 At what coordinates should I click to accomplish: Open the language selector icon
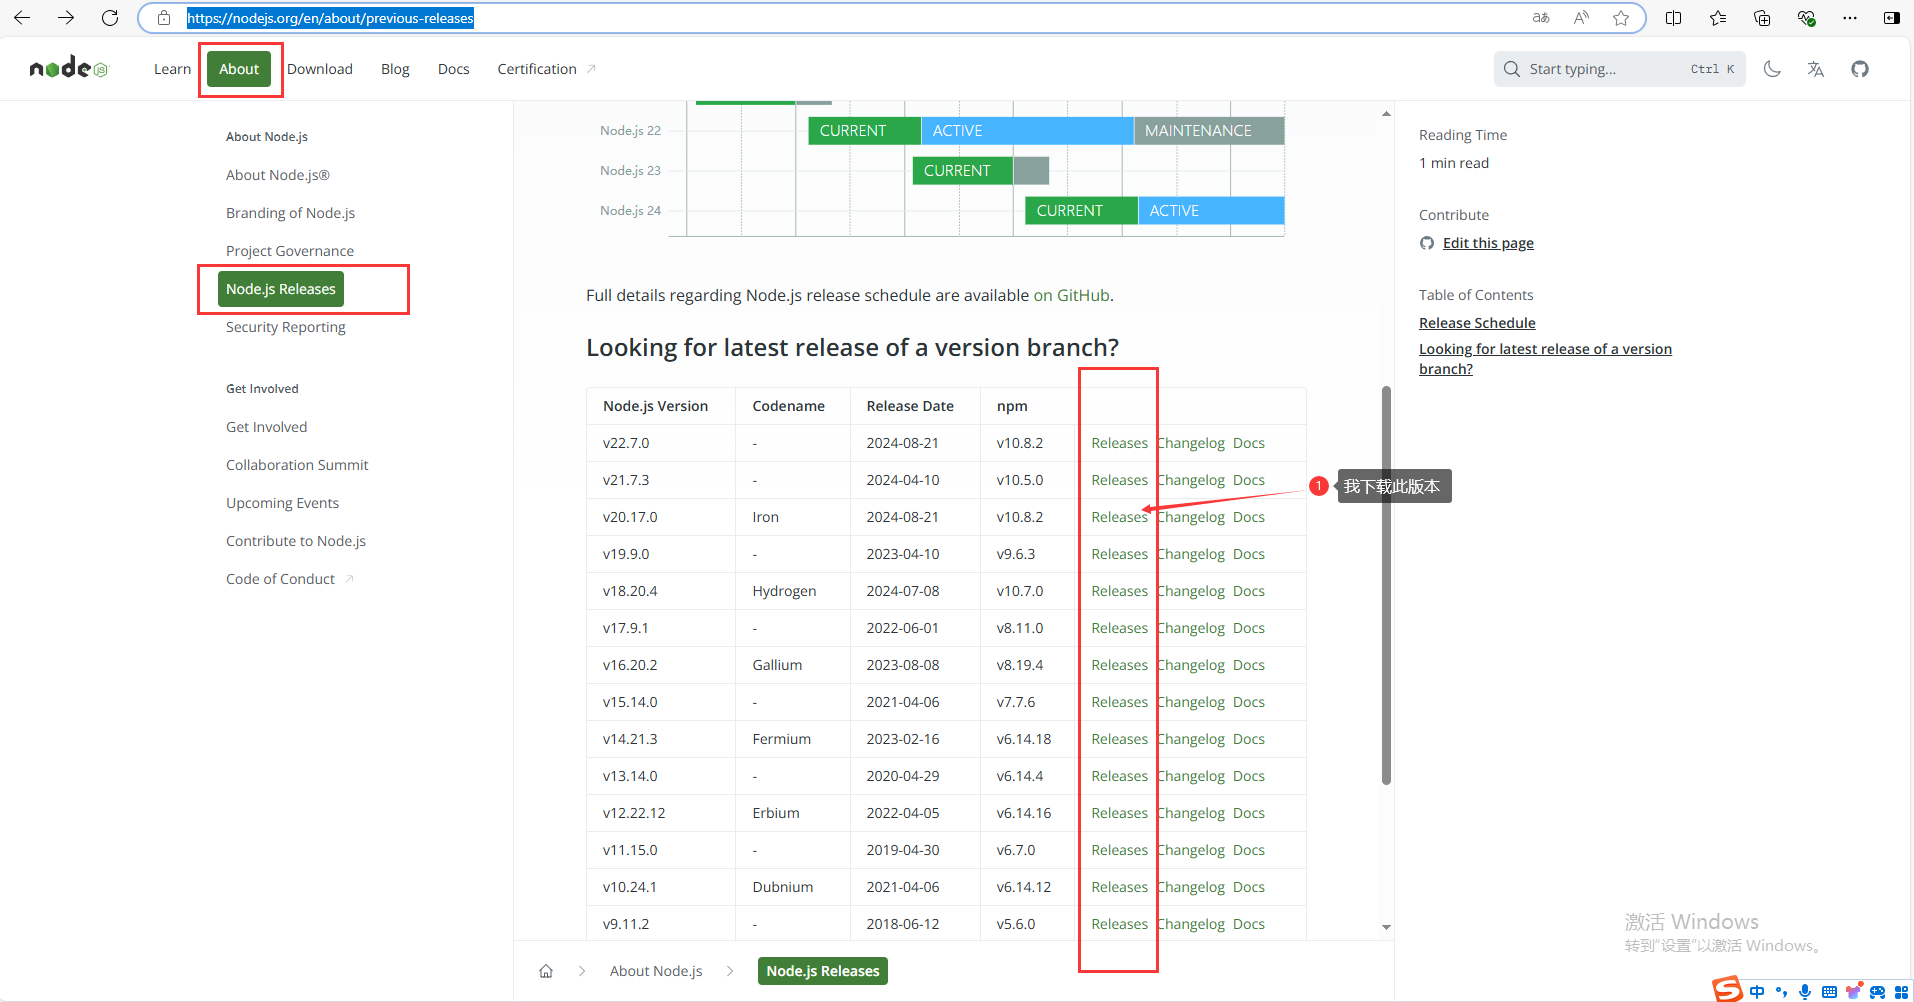click(x=1816, y=69)
